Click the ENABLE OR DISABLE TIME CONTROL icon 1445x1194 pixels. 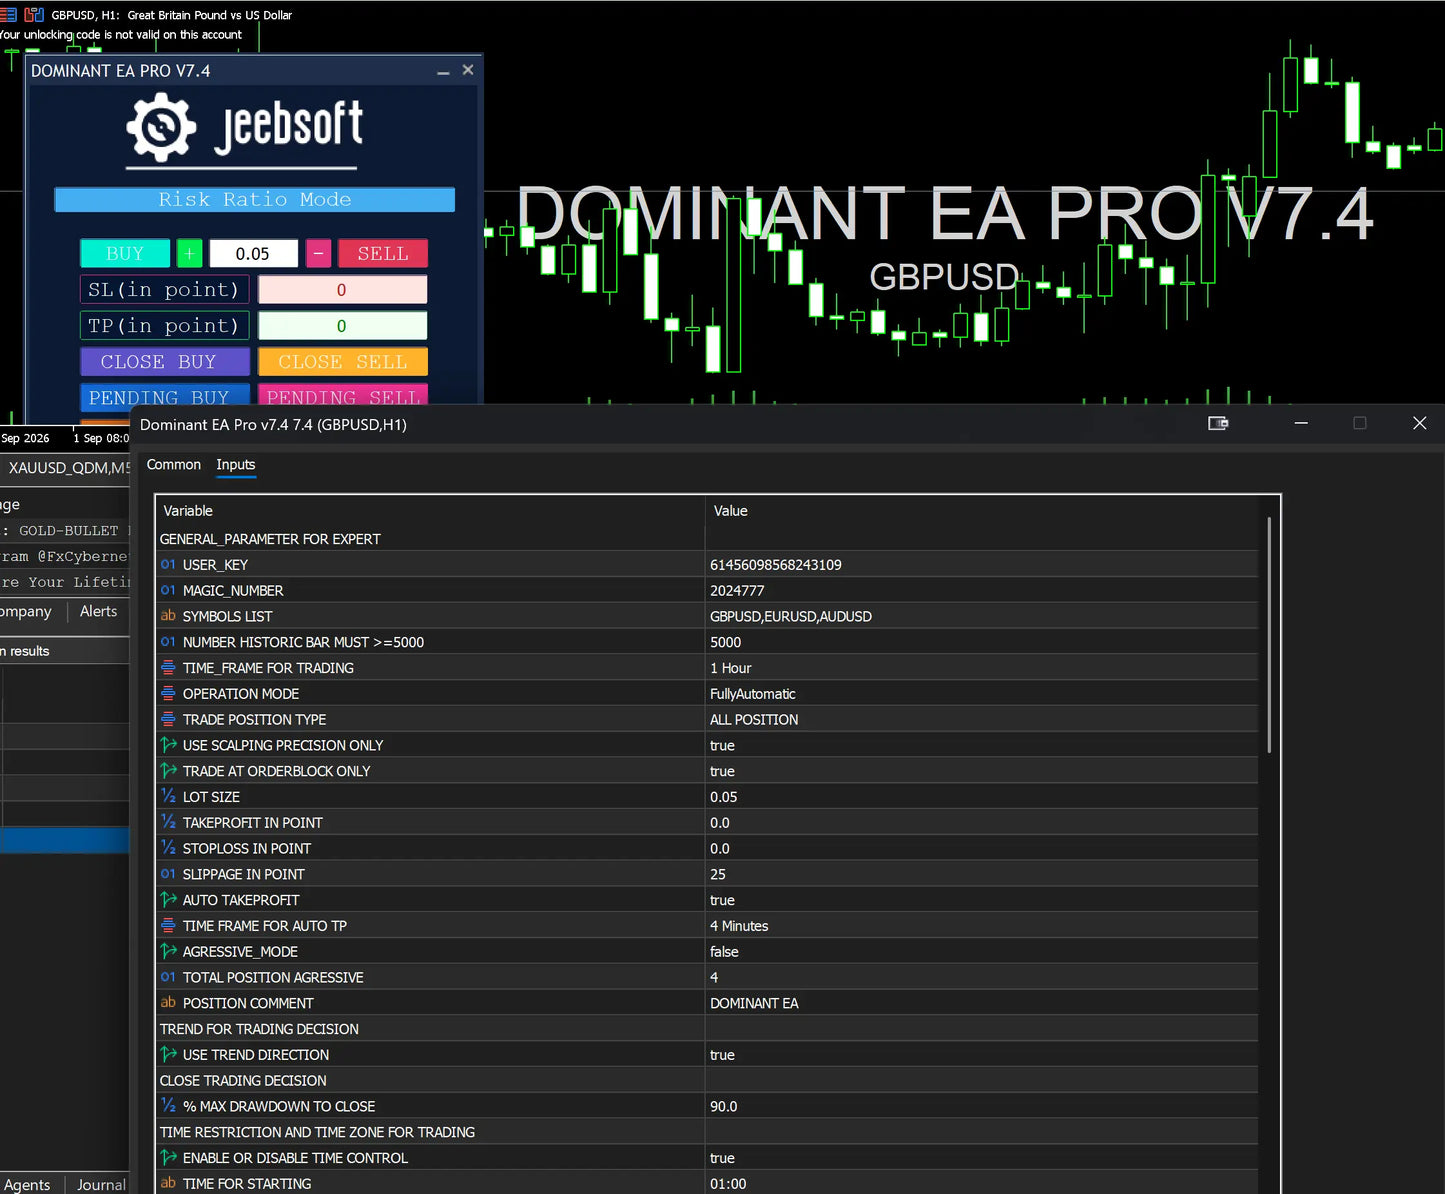(168, 1158)
